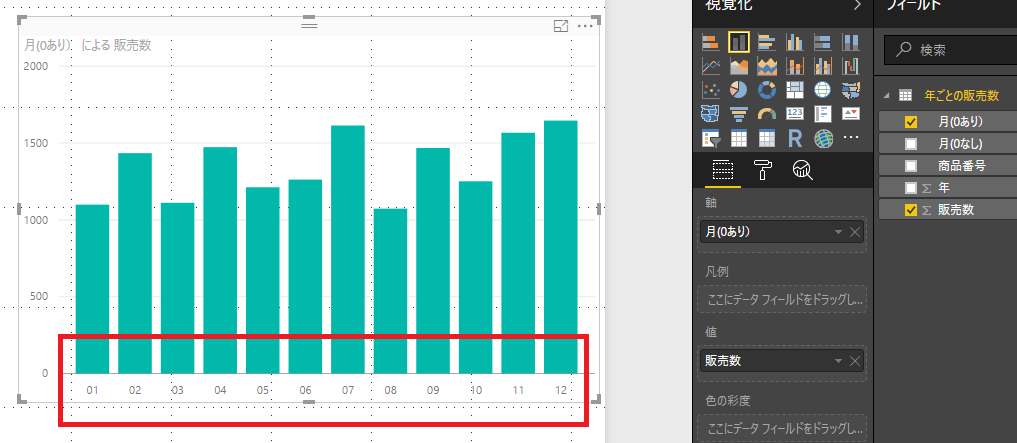The image size is (1017, 443).
Task: Click the chart's top drag handle
Action: (309, 25)
